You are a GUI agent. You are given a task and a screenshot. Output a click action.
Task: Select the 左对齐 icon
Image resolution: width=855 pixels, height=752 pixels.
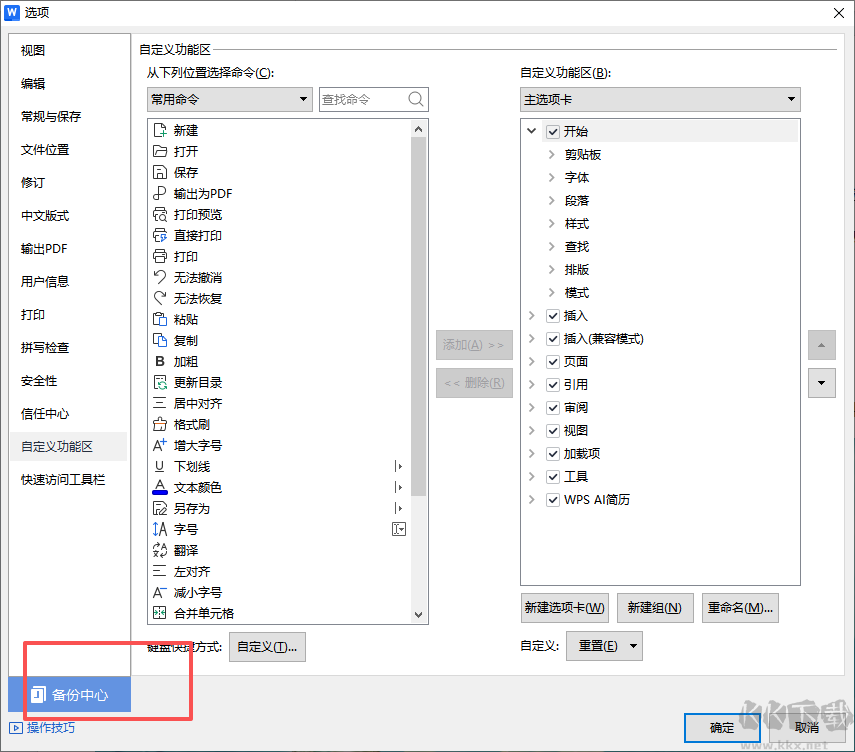160,571
